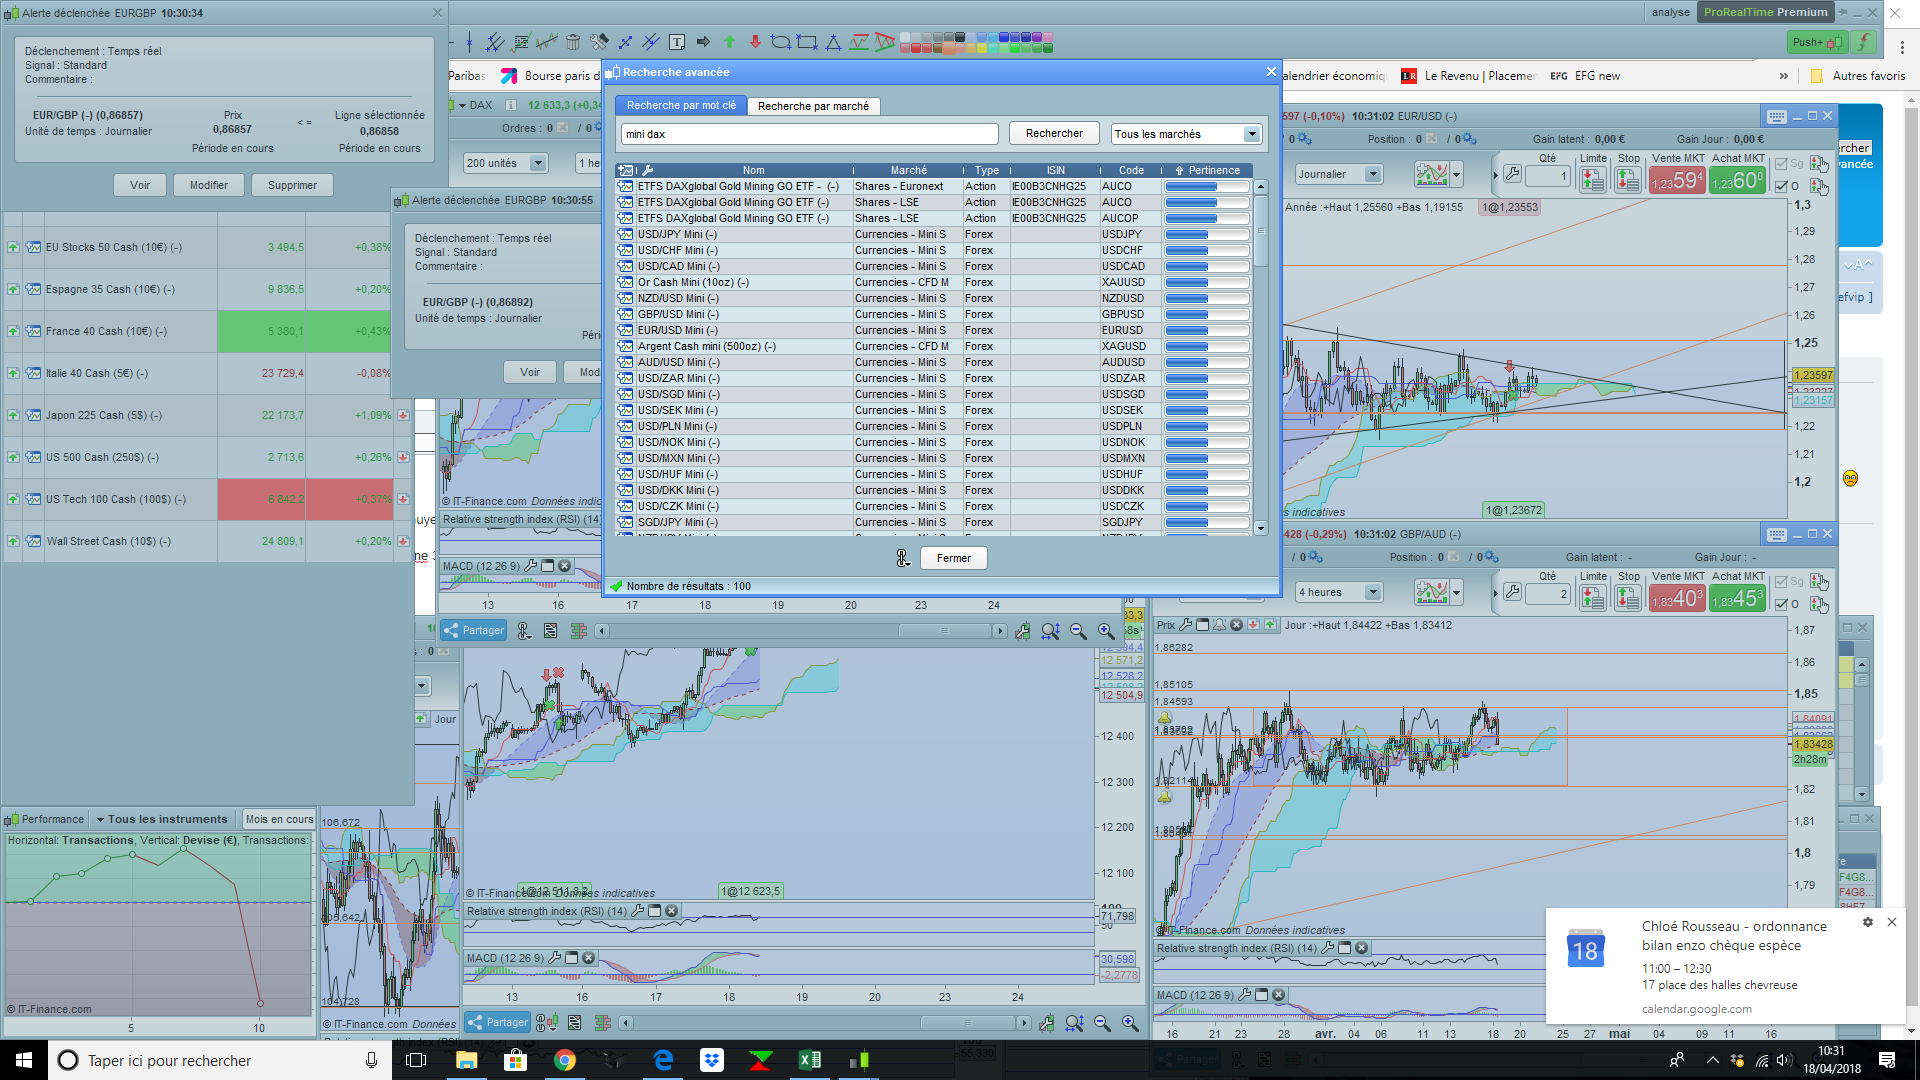The width and height of the screenshot is (1920, 1080).
Task: Click the Rechercher button
Action: point(1054,133)
